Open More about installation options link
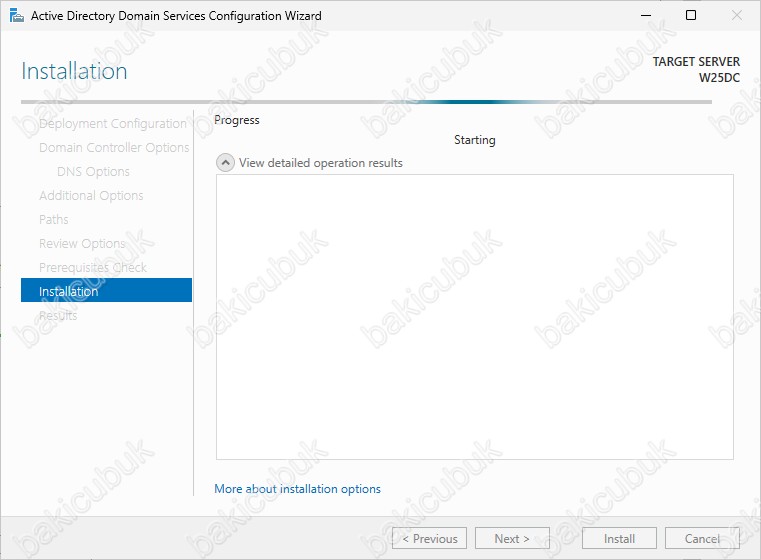This screenshot has width=761, height=560. click(x=298, y=489)
